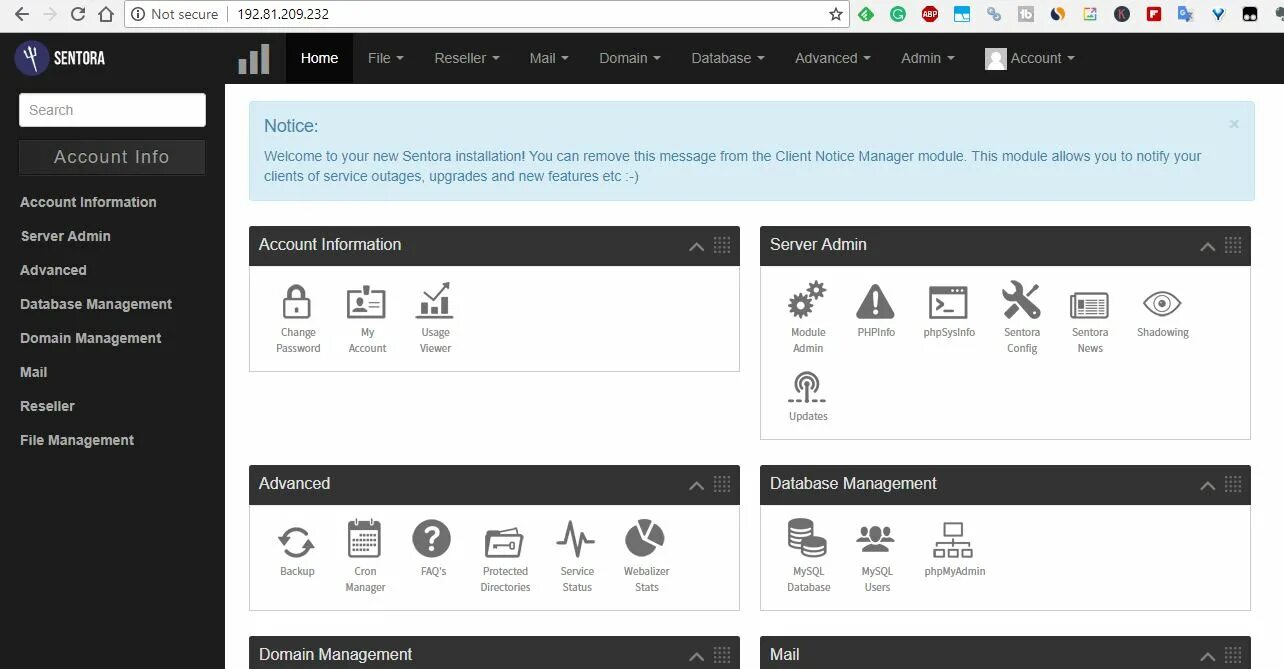This screenshot has width=1284, height=669.
Task: Open the My Account module
Action: point(367,318)
